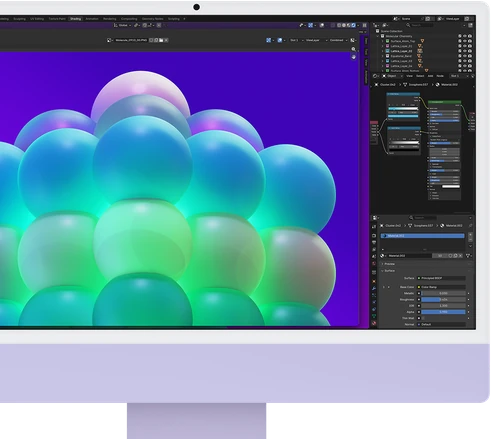The width and height of the screenshot is (491, 439).
Task: Open the Add menu in node editor
Action: [x=430, y=76]
